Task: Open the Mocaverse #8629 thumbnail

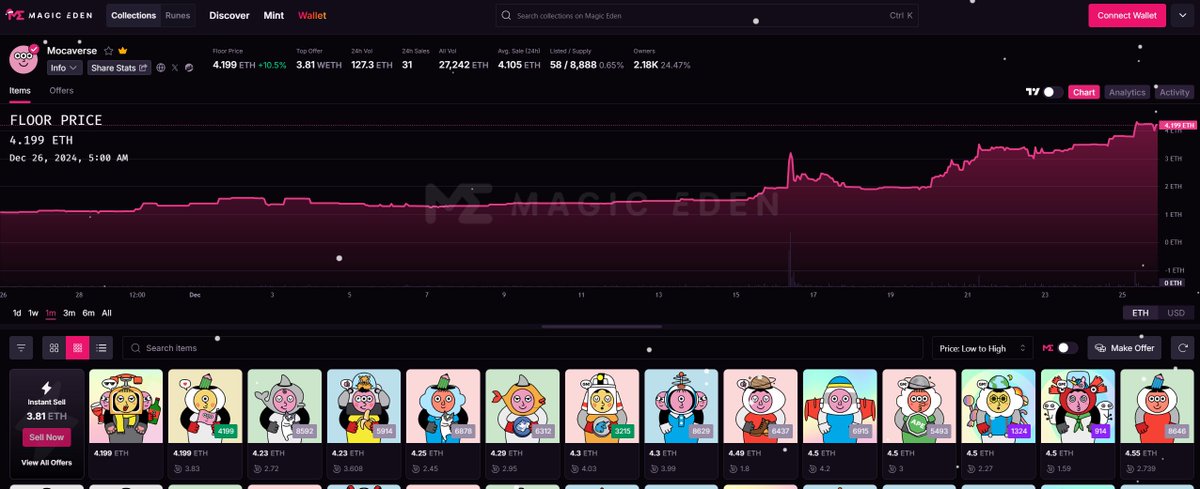Action: 681,406
